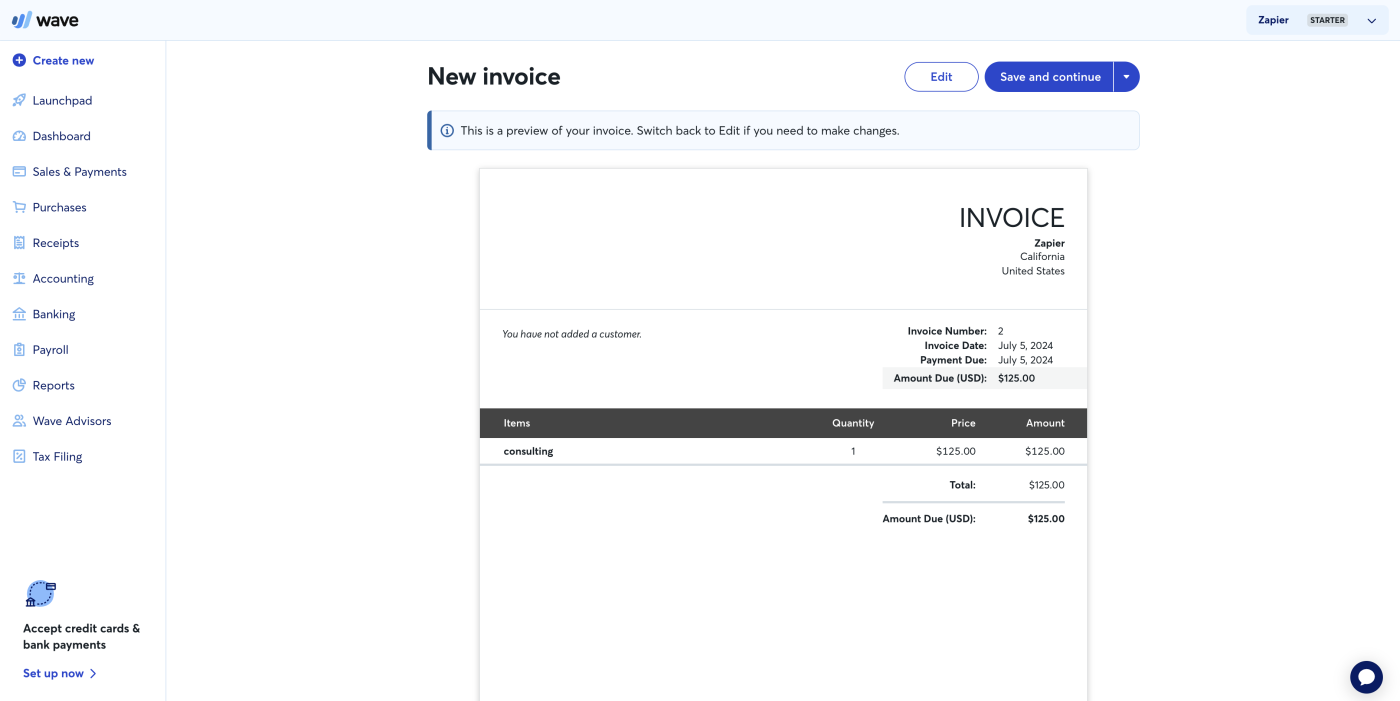Click the INVOICE heading in preview

tap(1011, 218)
